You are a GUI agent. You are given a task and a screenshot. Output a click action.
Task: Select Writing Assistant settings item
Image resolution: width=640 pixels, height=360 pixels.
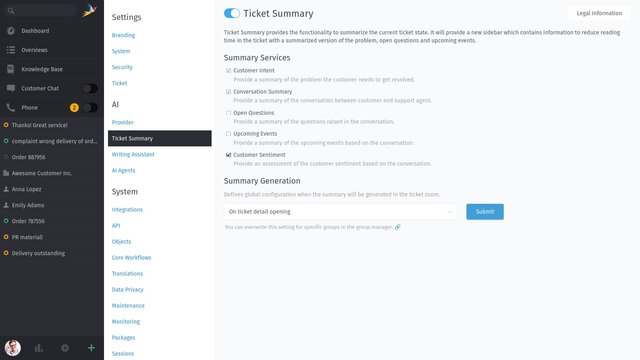(x=133, y=154)
